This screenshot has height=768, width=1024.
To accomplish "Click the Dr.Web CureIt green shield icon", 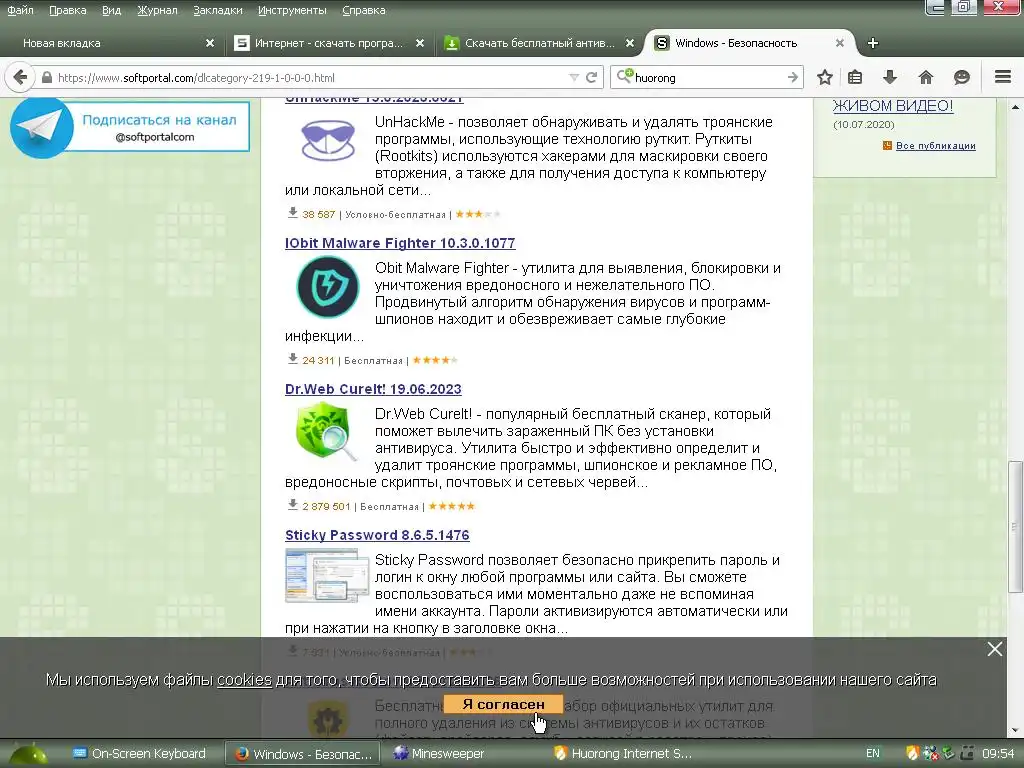I will [326, 432].
